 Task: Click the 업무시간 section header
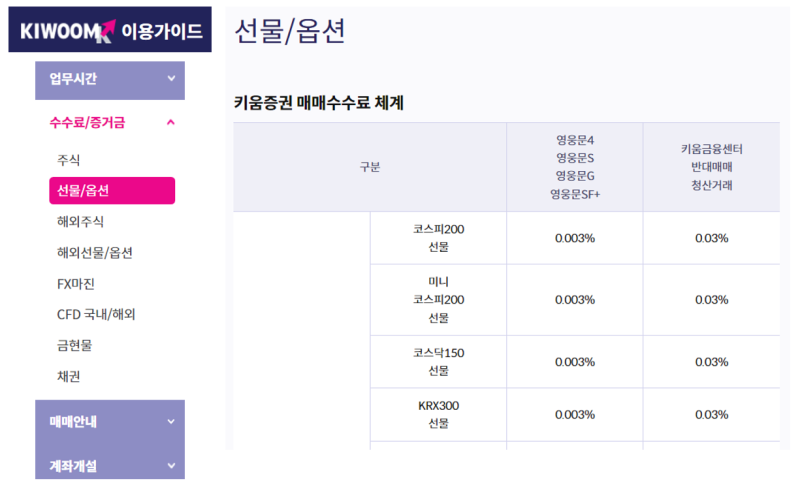pyautogui.click(x=73, y=78)
